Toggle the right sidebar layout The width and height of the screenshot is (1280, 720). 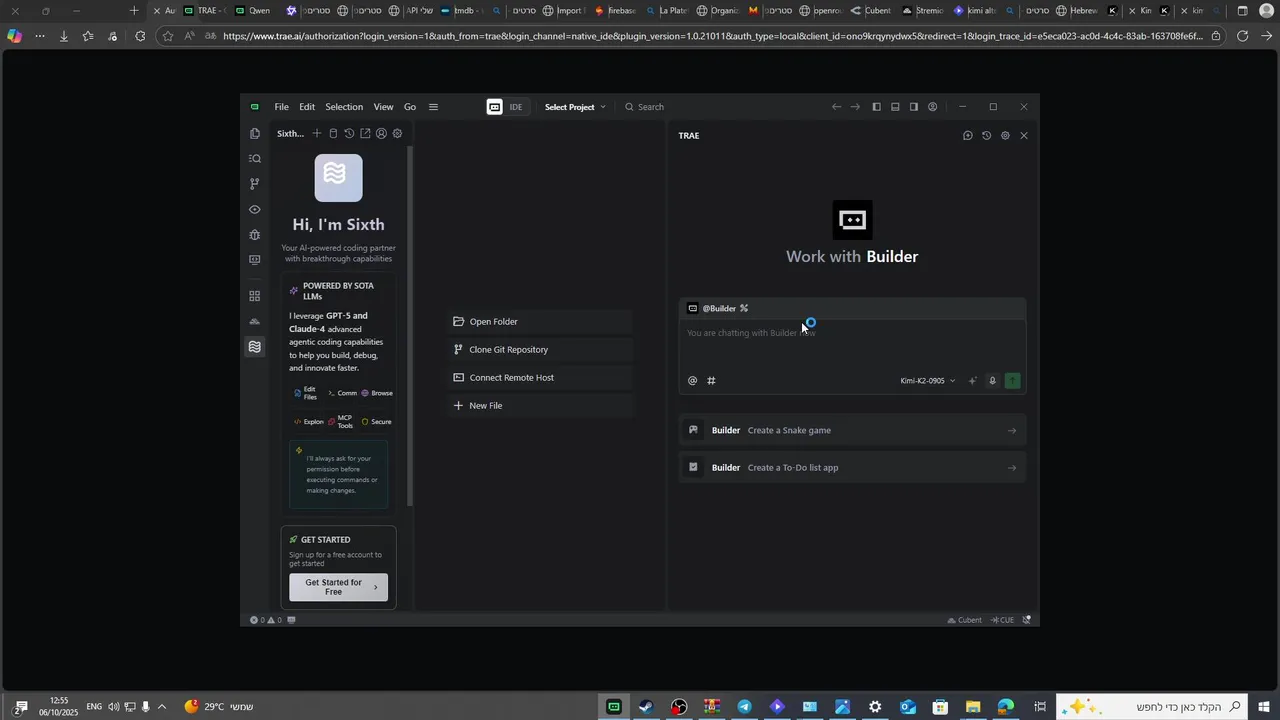(914, 107)
